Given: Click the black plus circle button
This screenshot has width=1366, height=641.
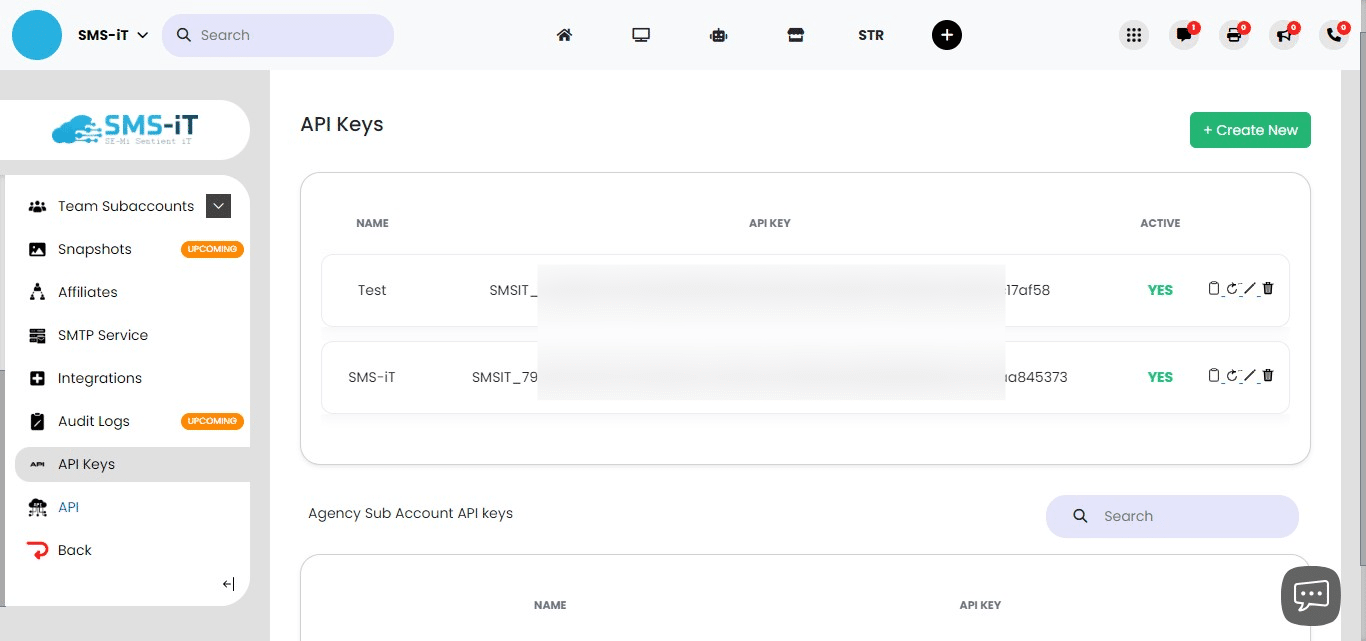Looking at the screenshot, I should tap(947, 35).
